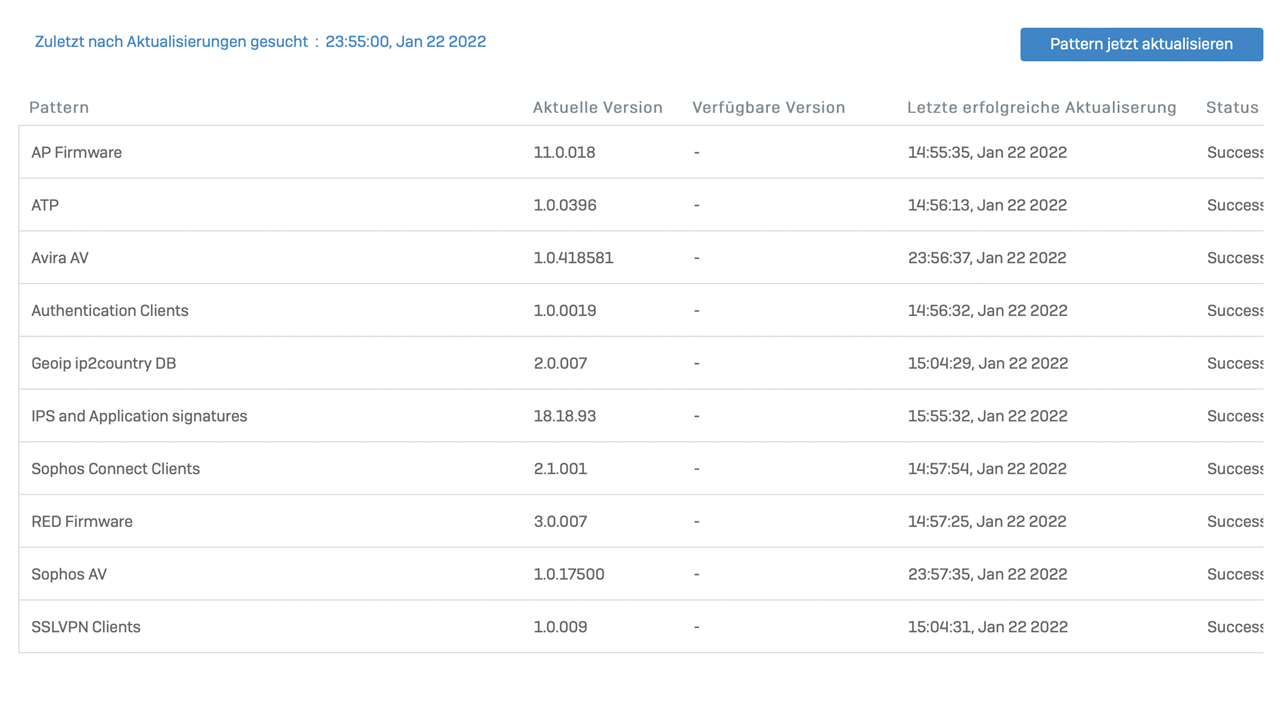Click Authentication Clients update time 14:56:32
The height and width of the screenshot is (707, 1280).
click(988, 311)
